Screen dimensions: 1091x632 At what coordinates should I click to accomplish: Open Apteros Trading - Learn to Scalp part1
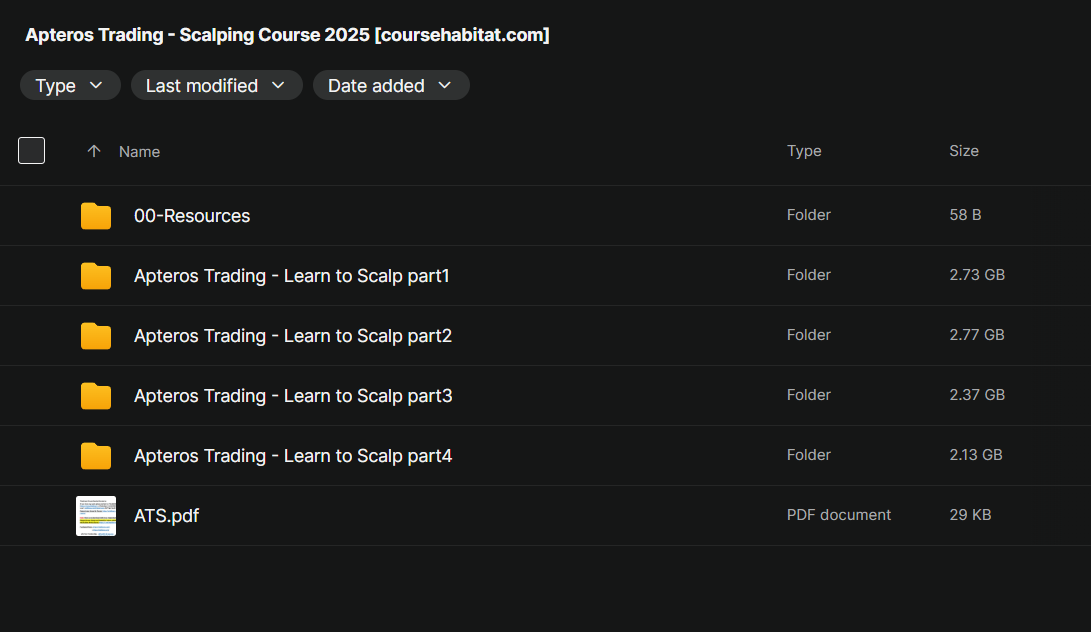pos(292,276)
